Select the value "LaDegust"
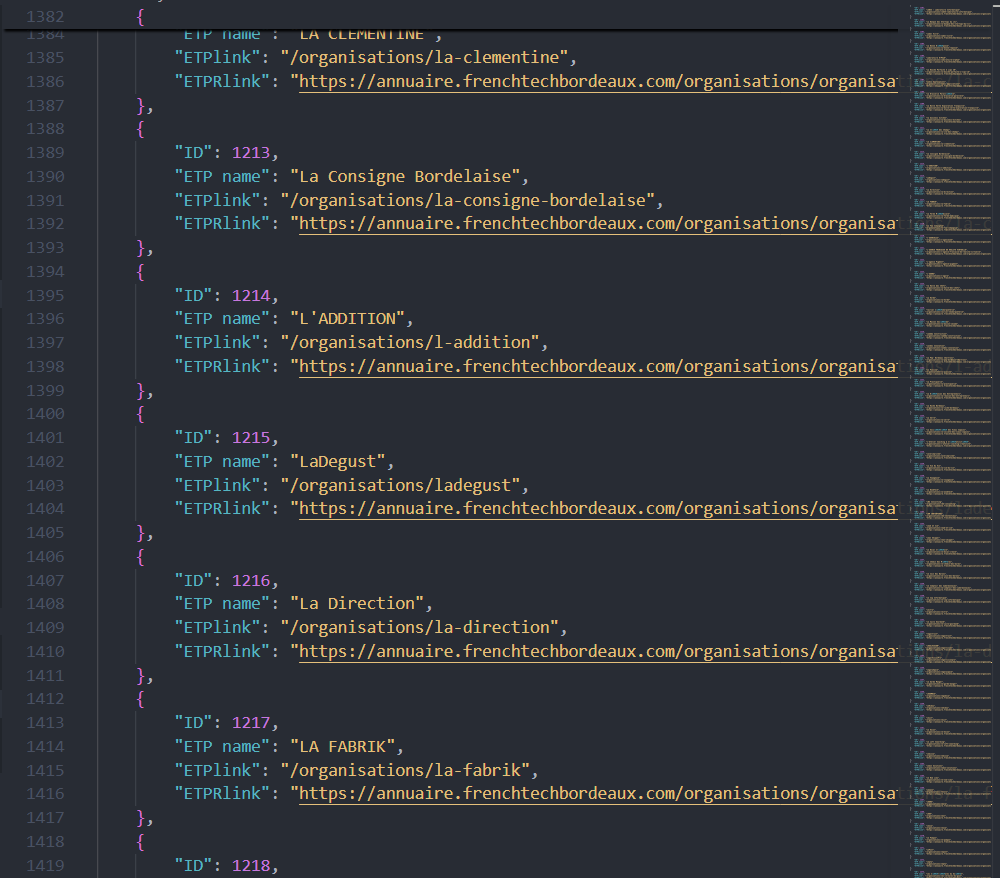1000x878 pixels. (x=341, y=461)
